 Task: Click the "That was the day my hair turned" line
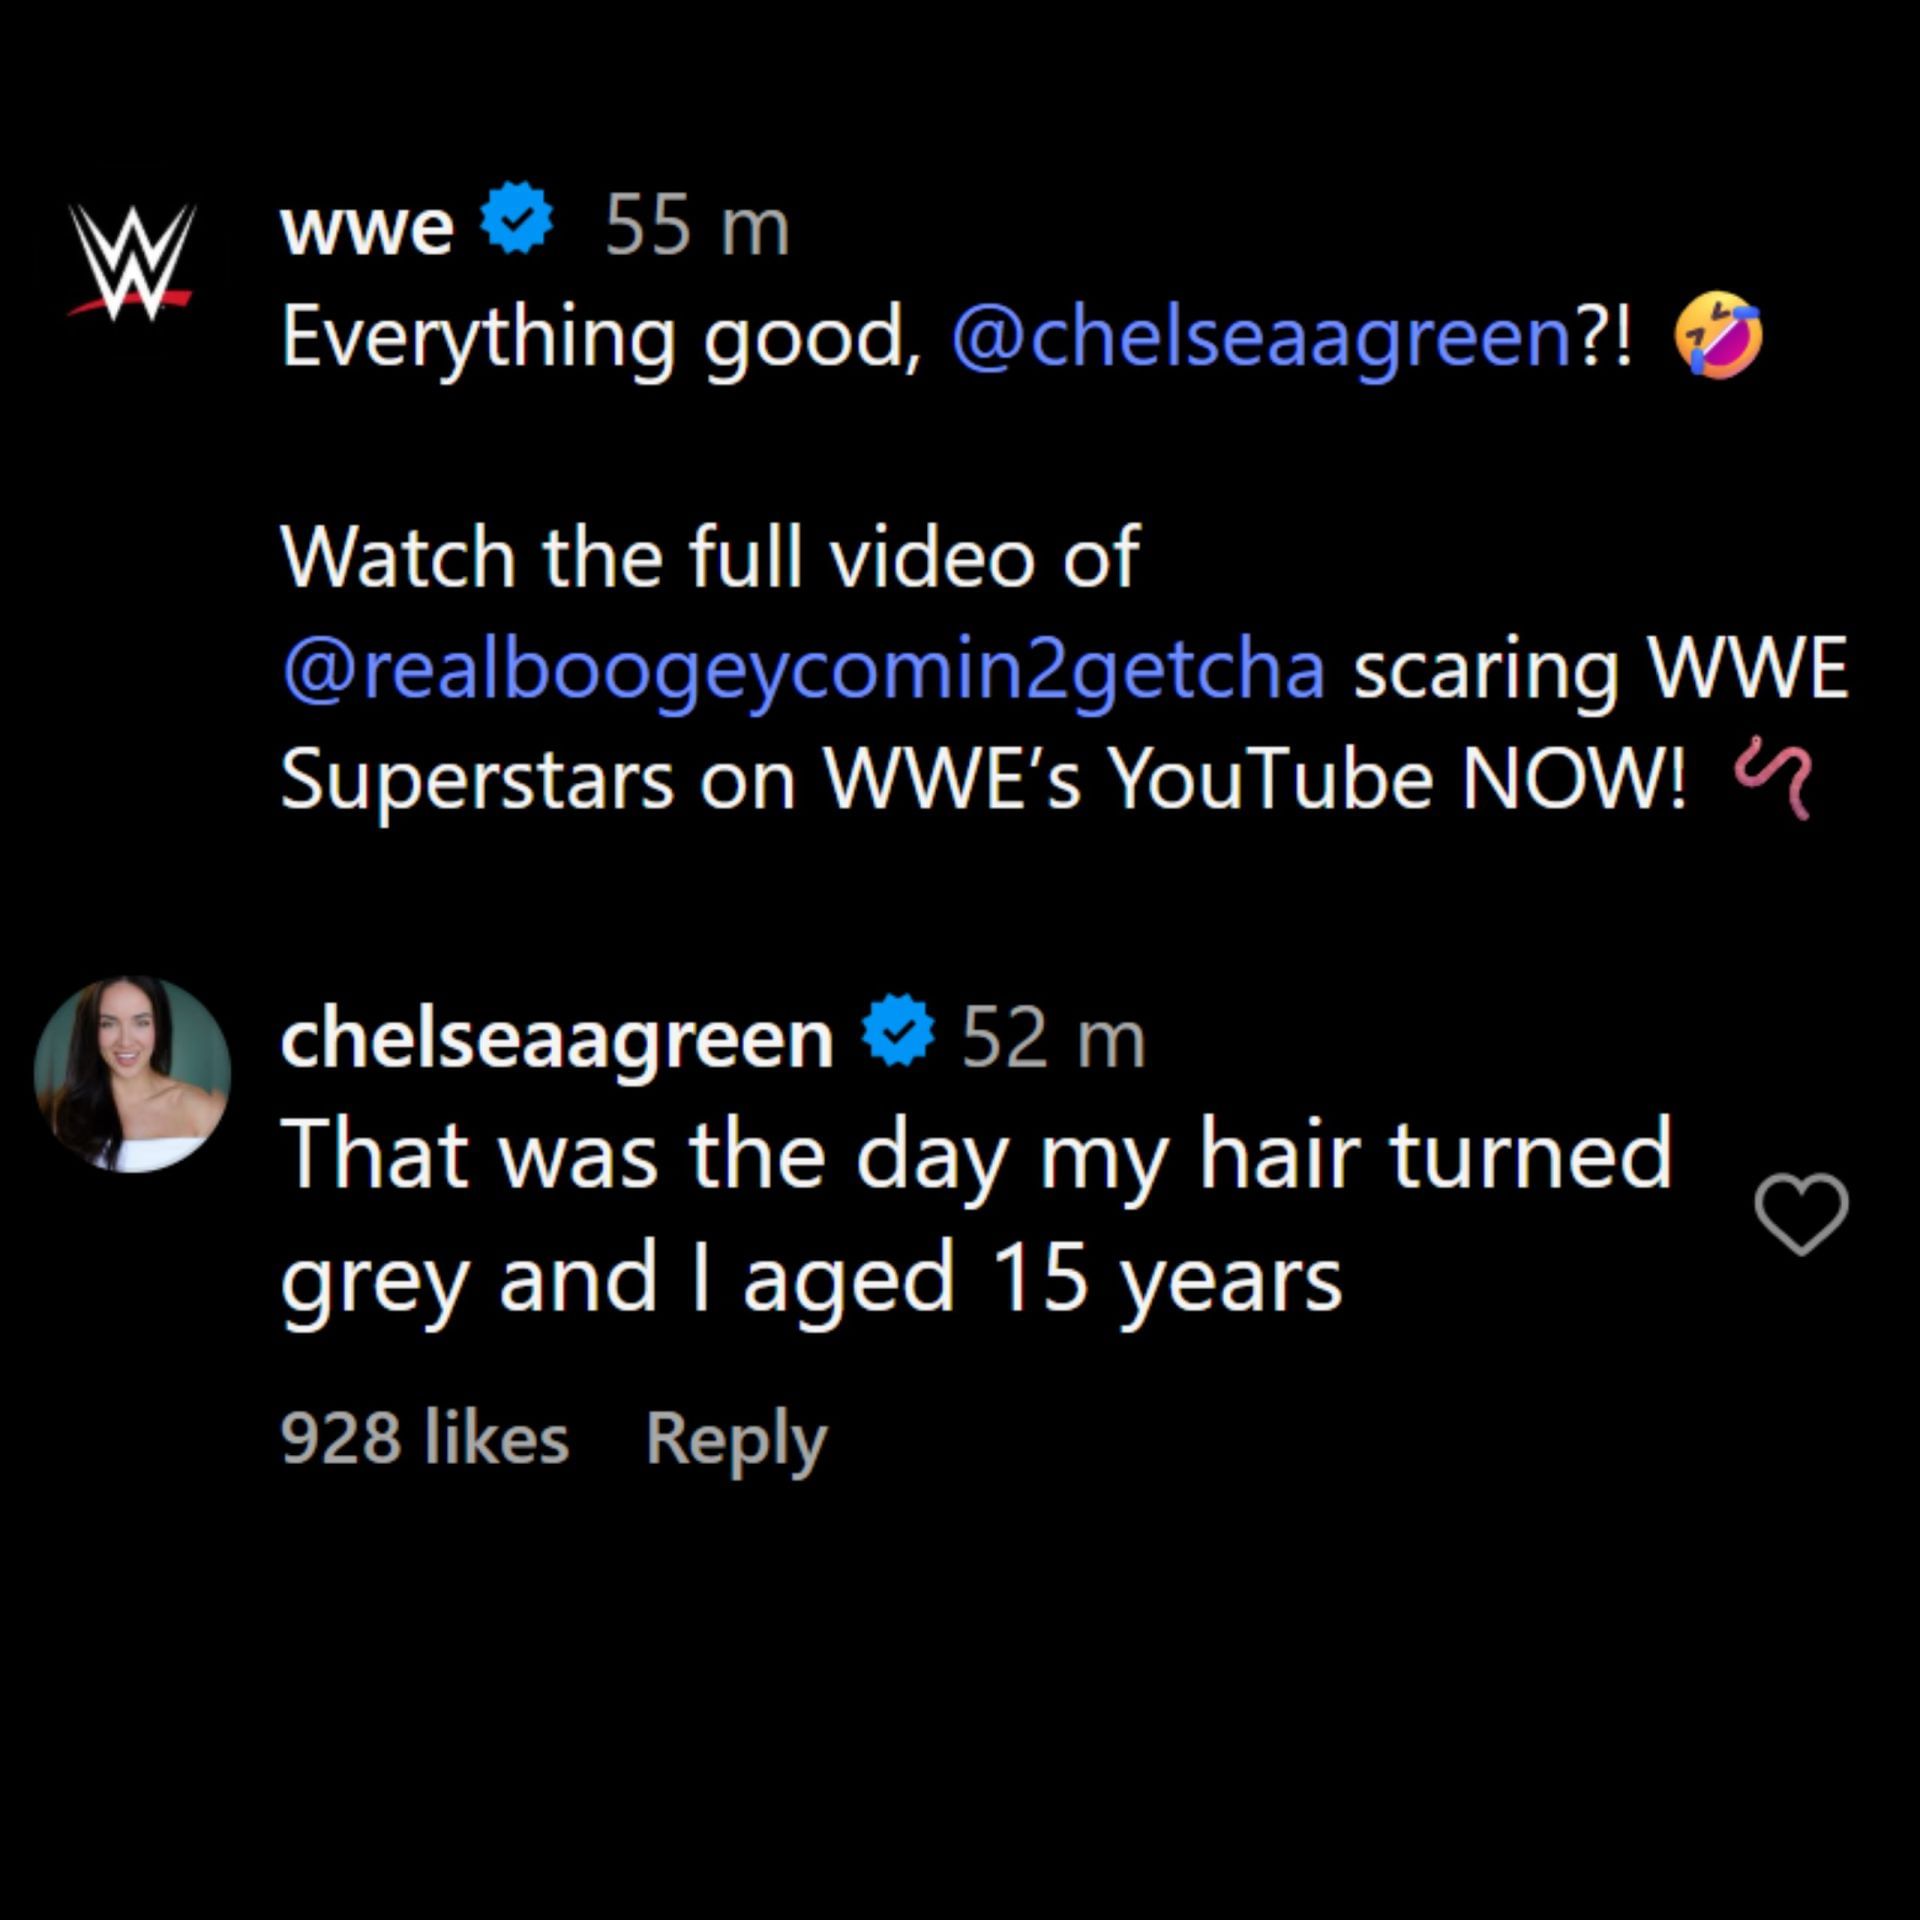coord(975,1155)
